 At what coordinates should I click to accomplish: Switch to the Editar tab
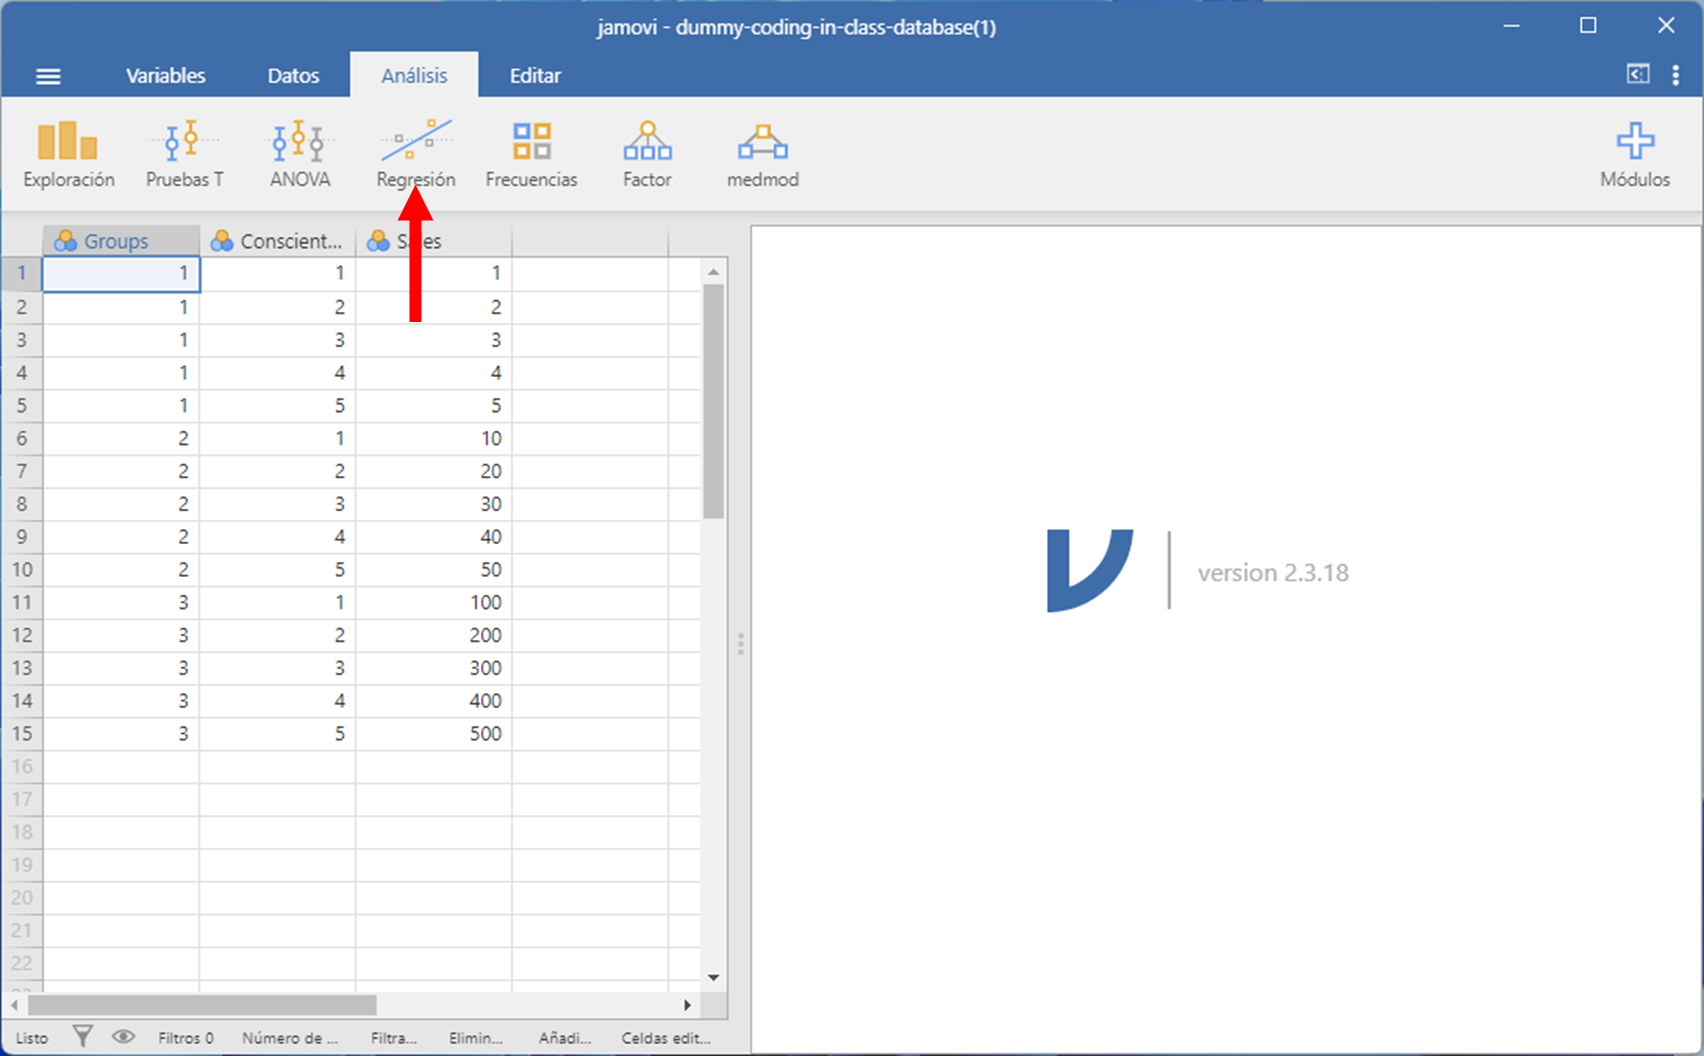click(x=535, y=76)
